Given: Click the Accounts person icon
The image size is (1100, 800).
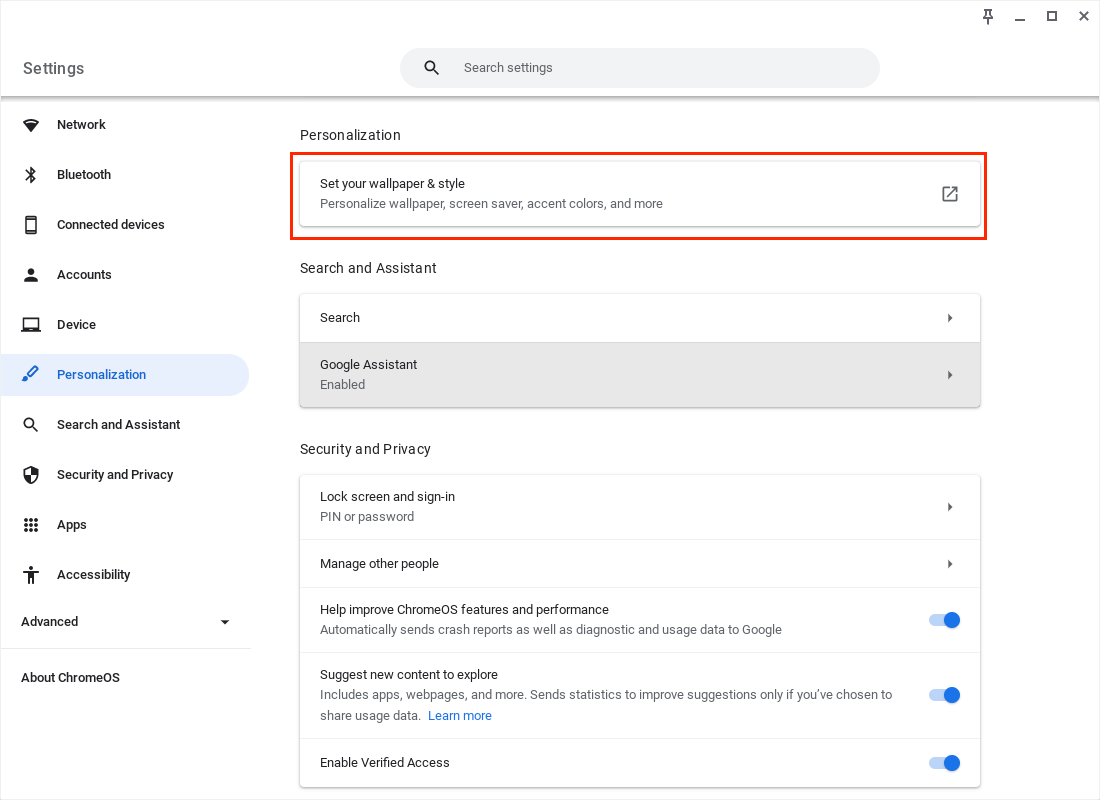Looking at the screenshot, I should (30, 274).
